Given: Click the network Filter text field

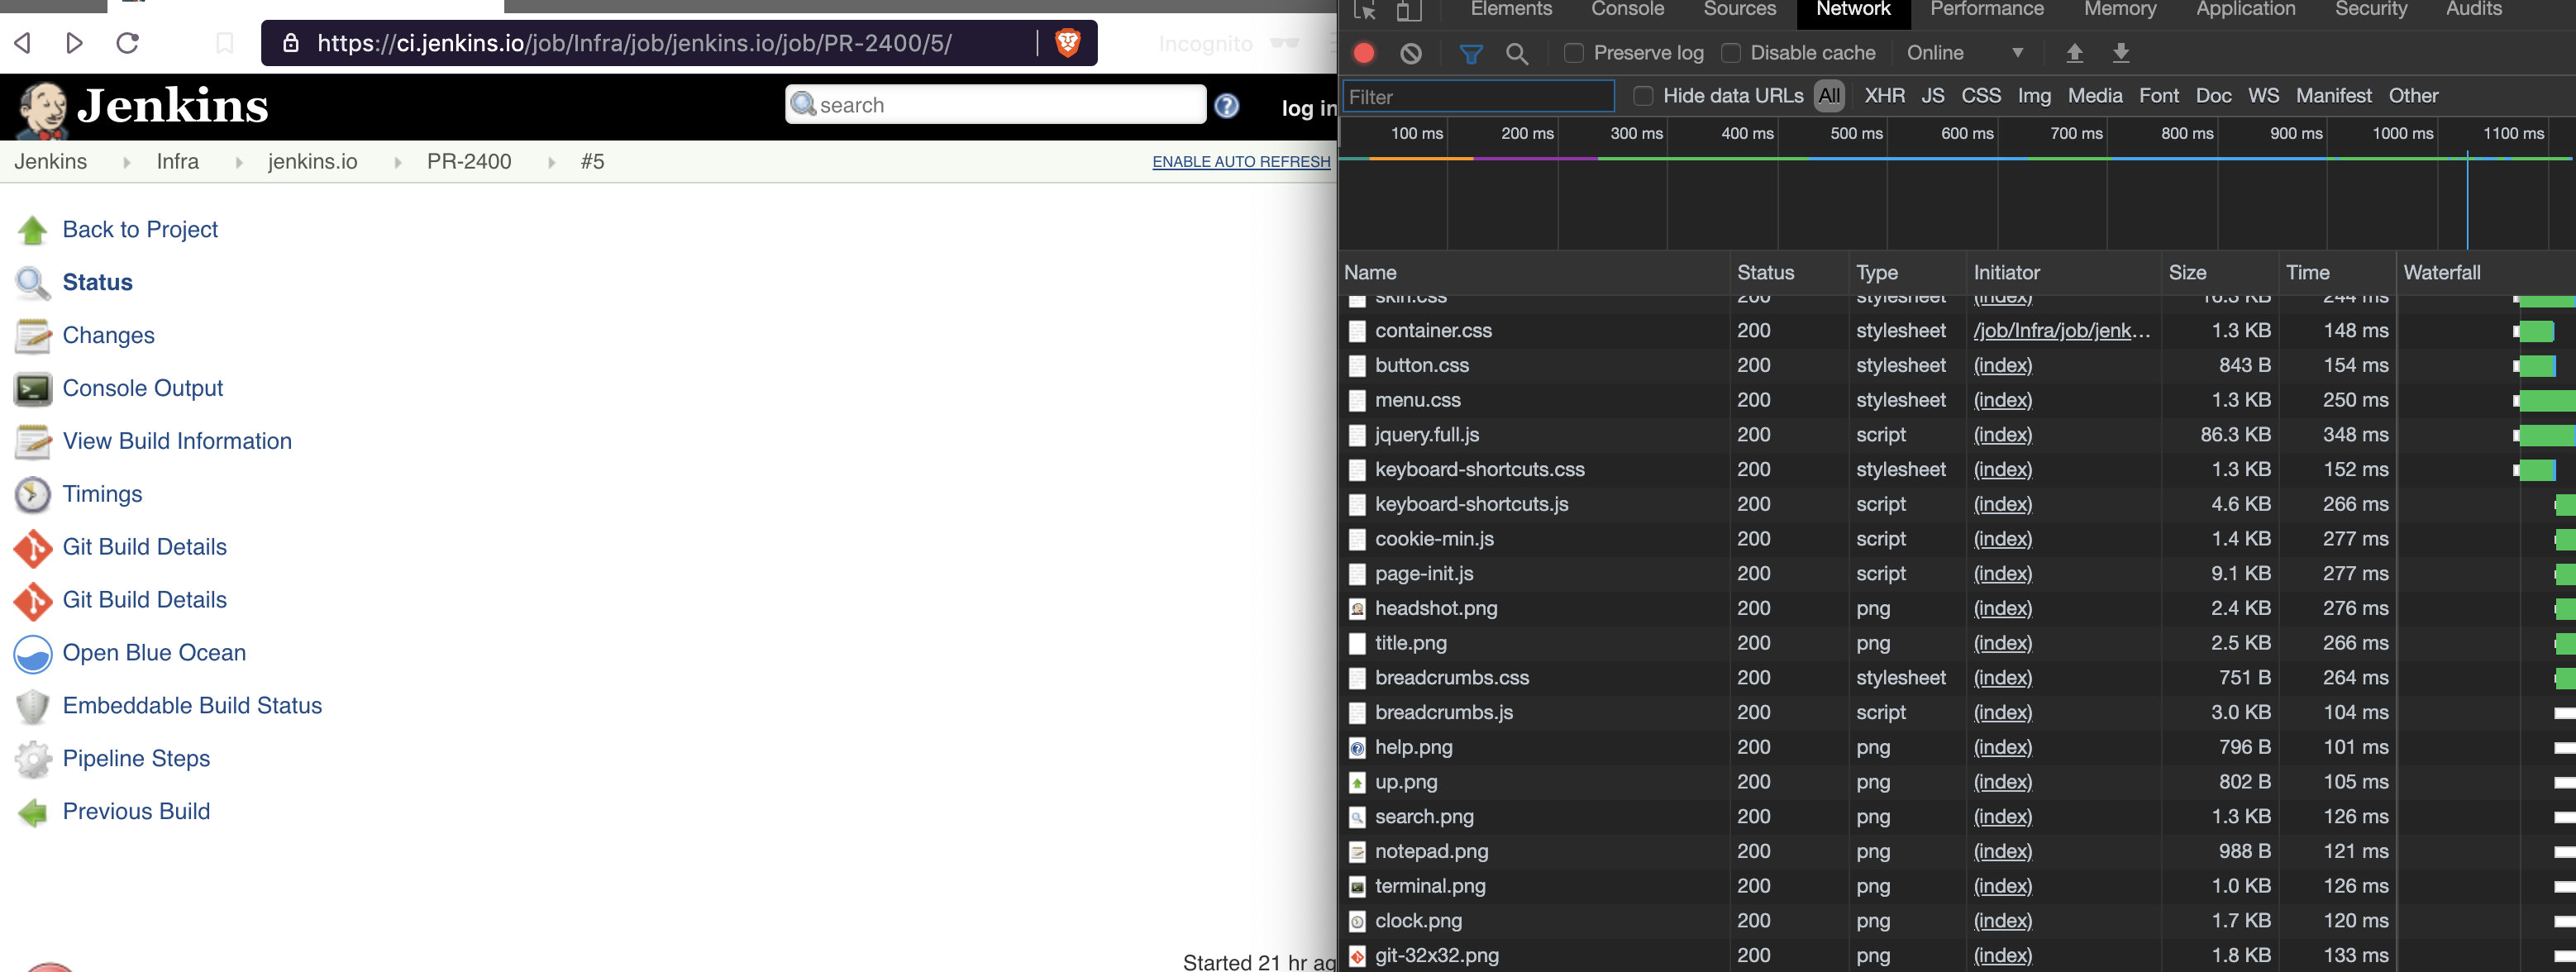Looking at the screenshot, I should (1478, 97).
